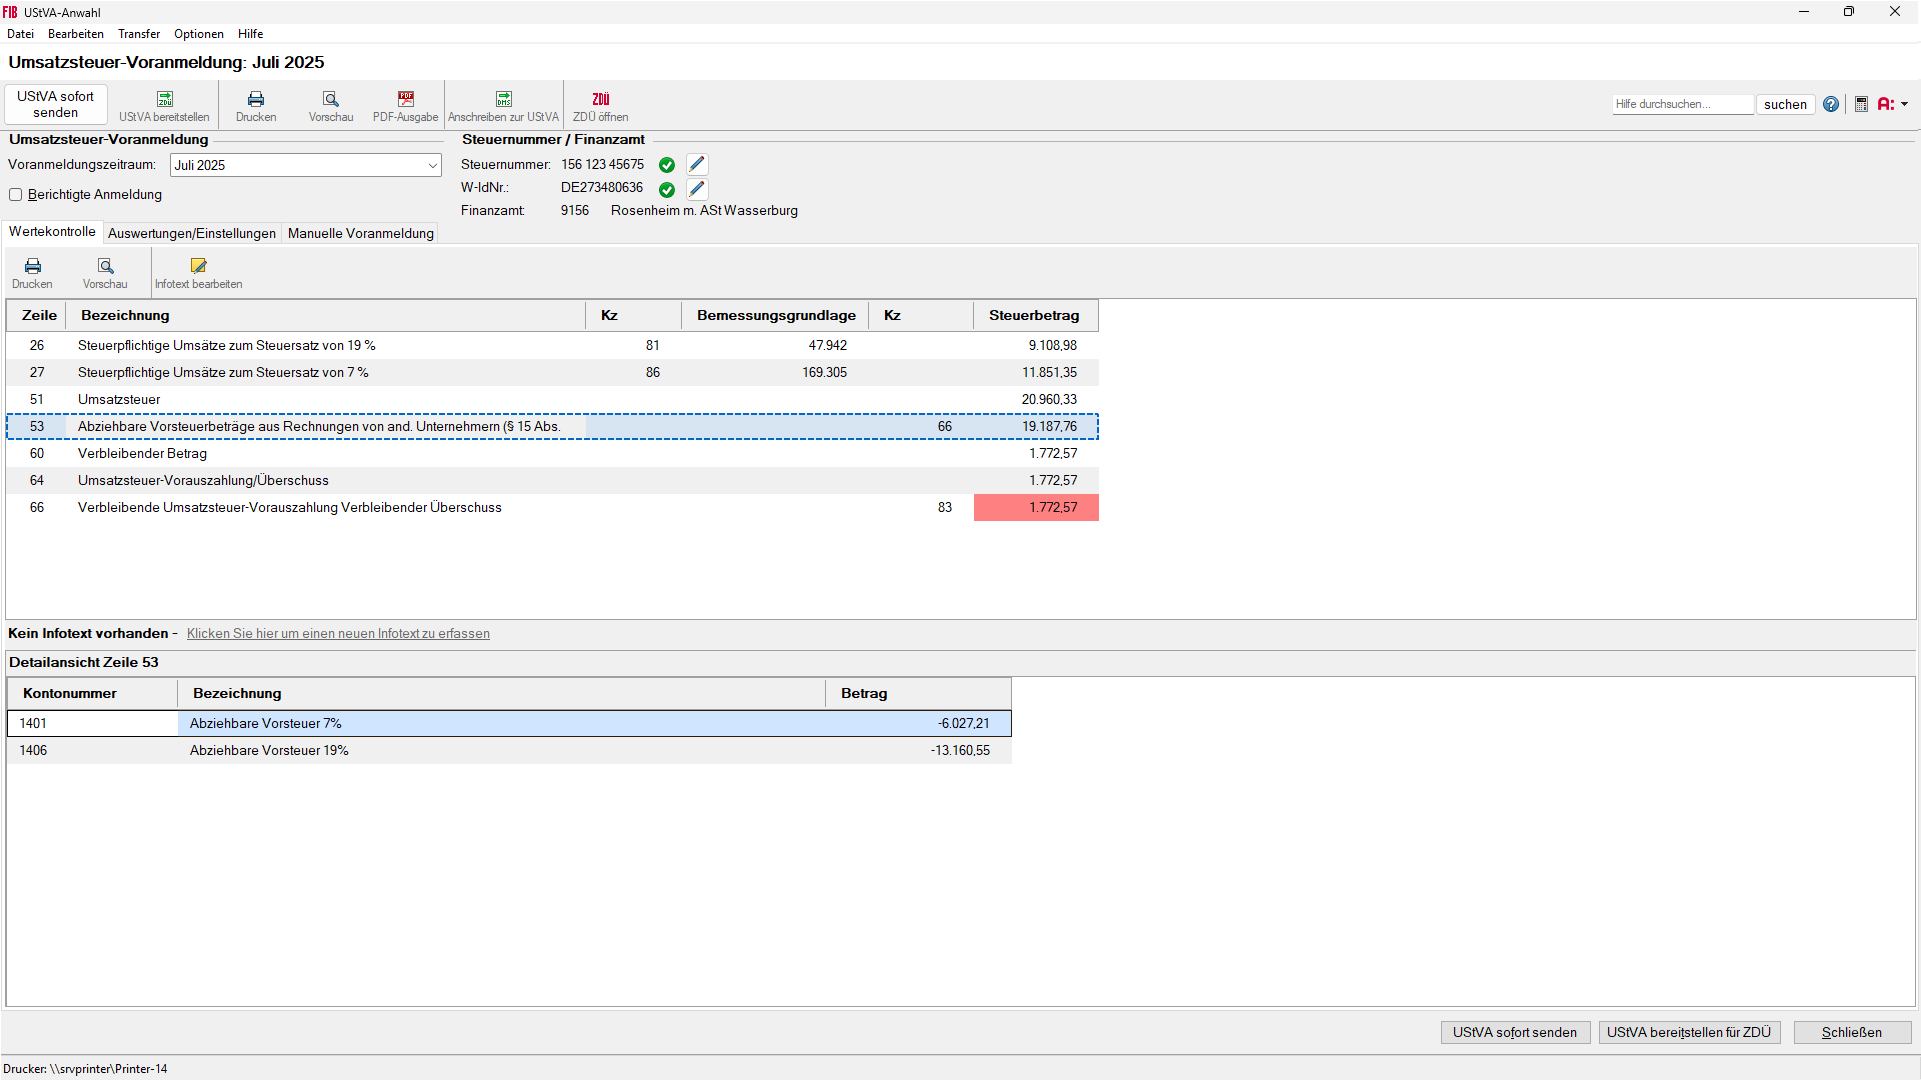This screenshot has width=1921, height=1080.
Task: Enable the Berichtigte Anmeldung checkbox
Action: click(x=15, y=194)
